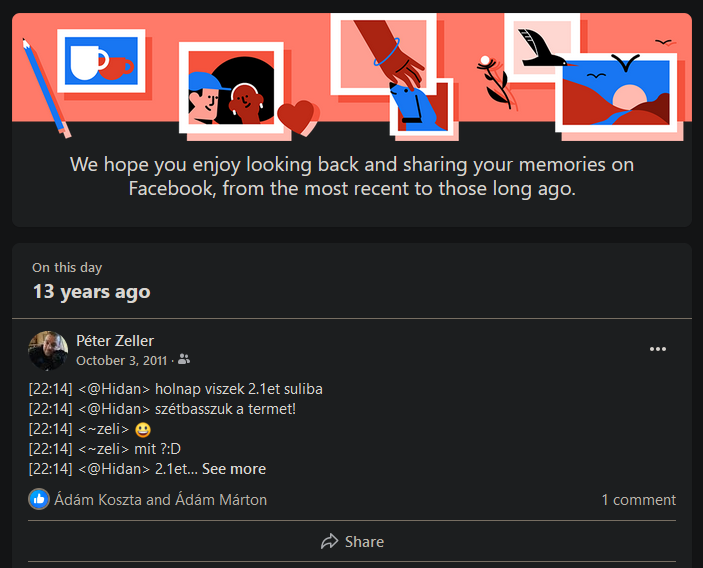Open the October 3, 2011 post timestamp
703x568 pixels.
122,360
